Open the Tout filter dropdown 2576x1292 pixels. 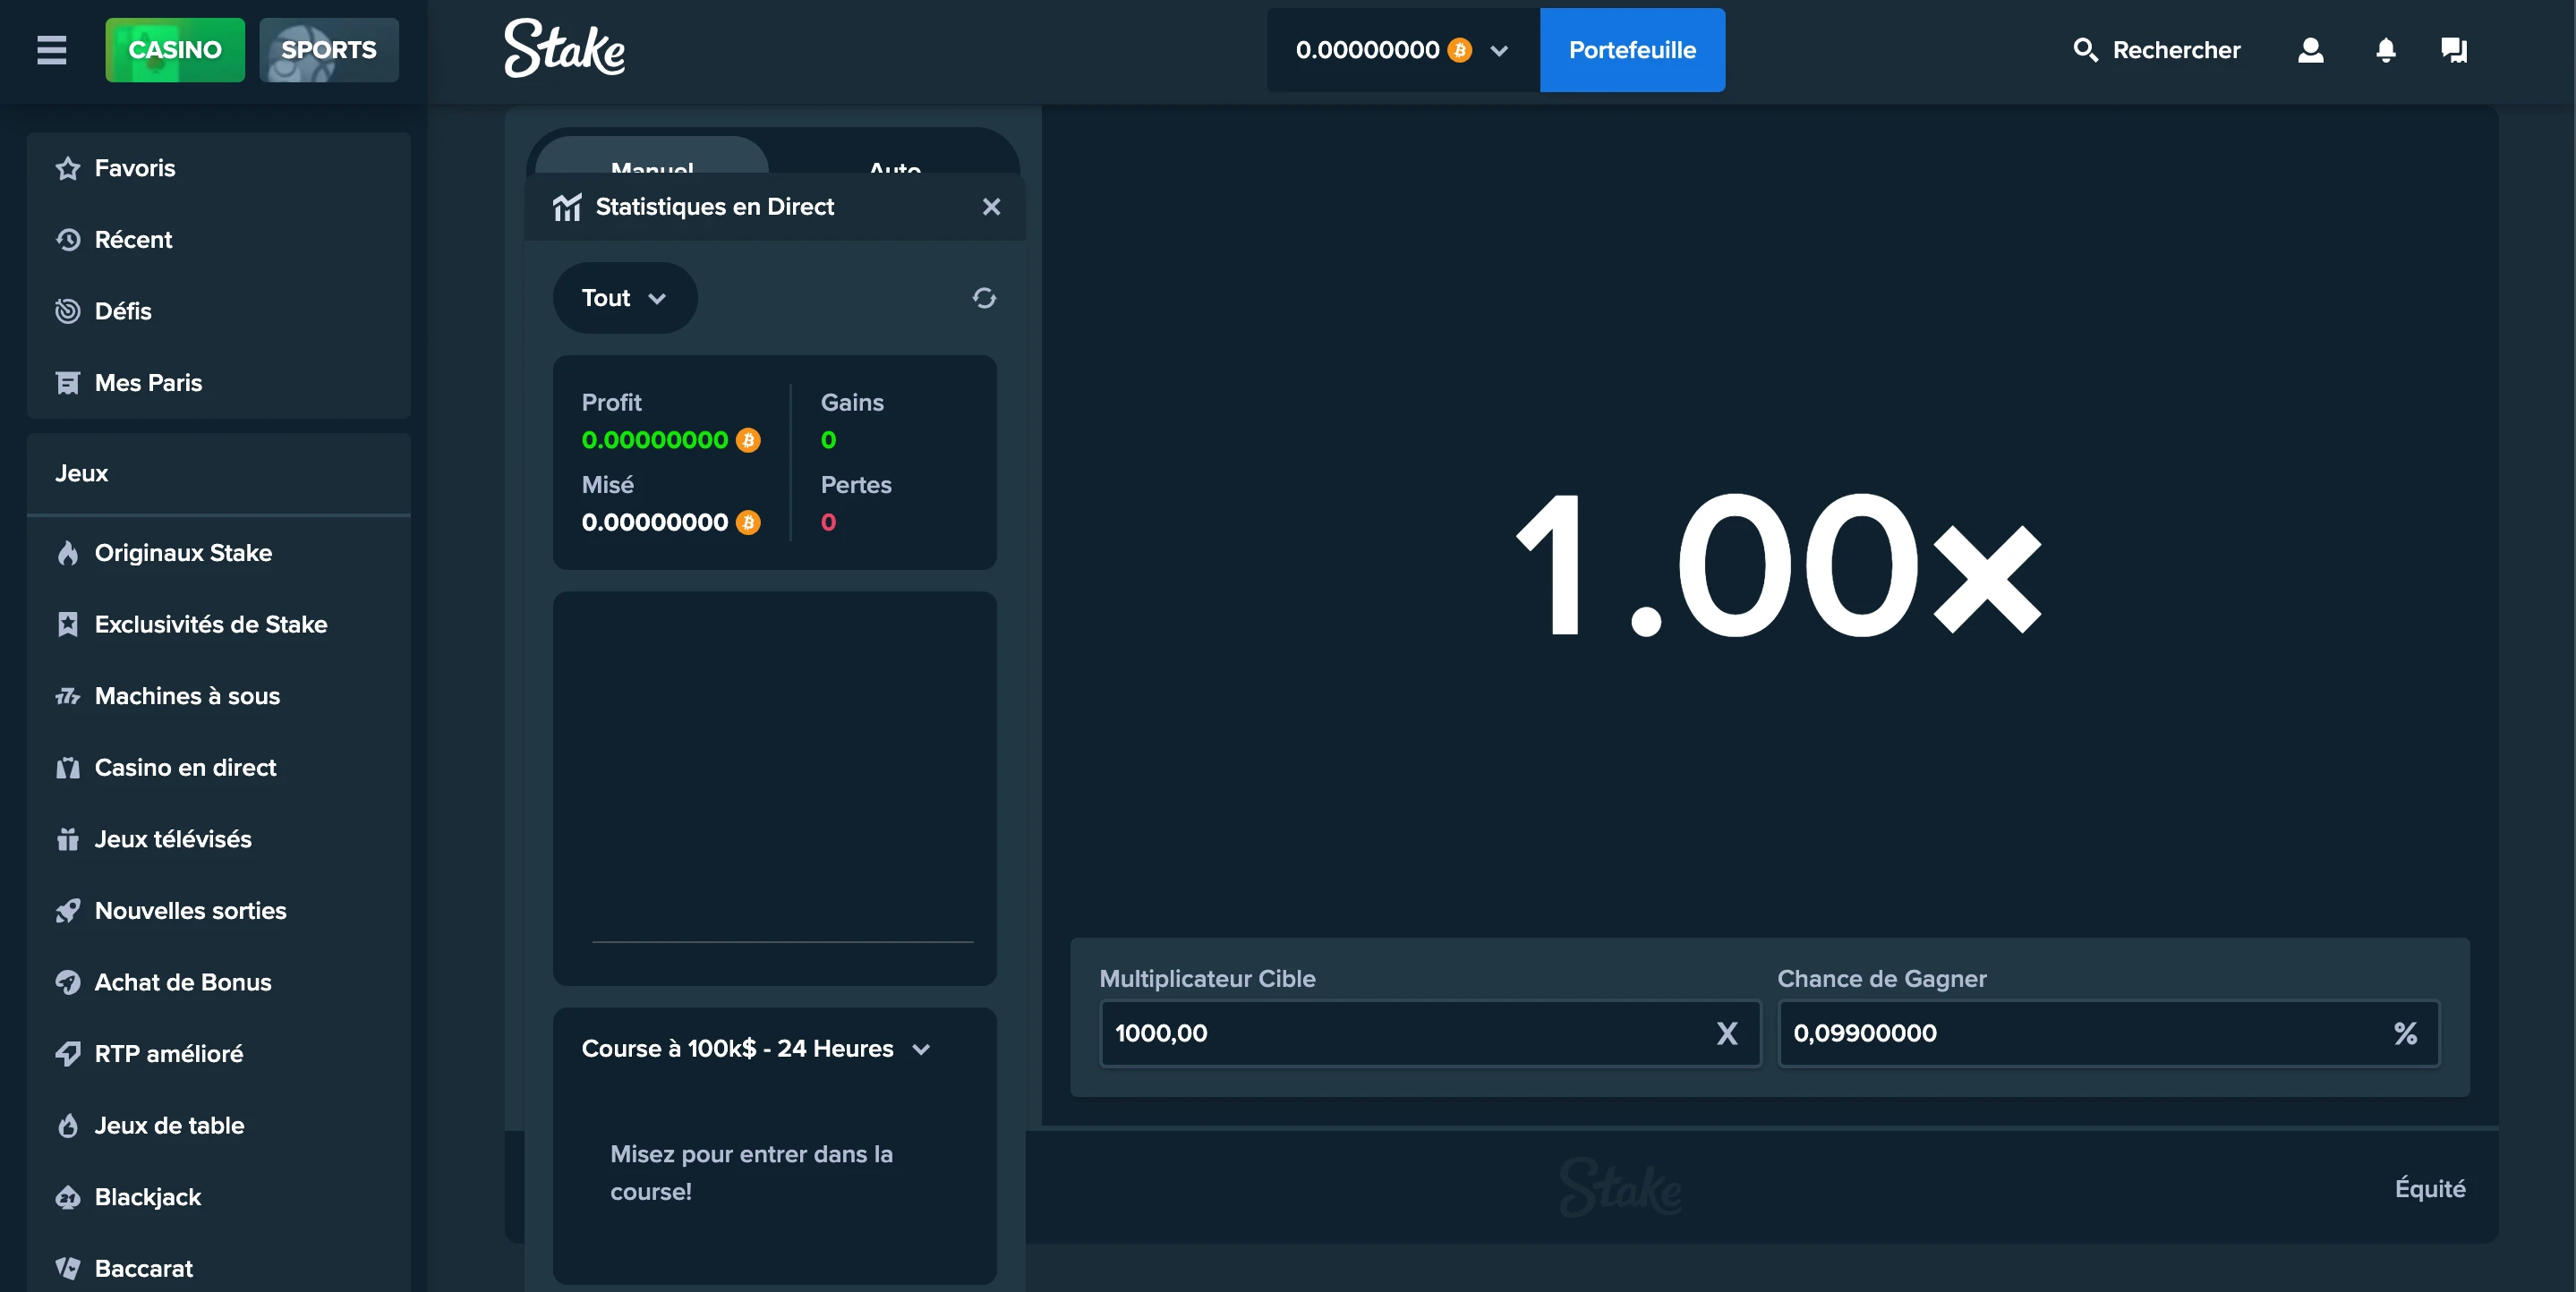pos(625,298)
